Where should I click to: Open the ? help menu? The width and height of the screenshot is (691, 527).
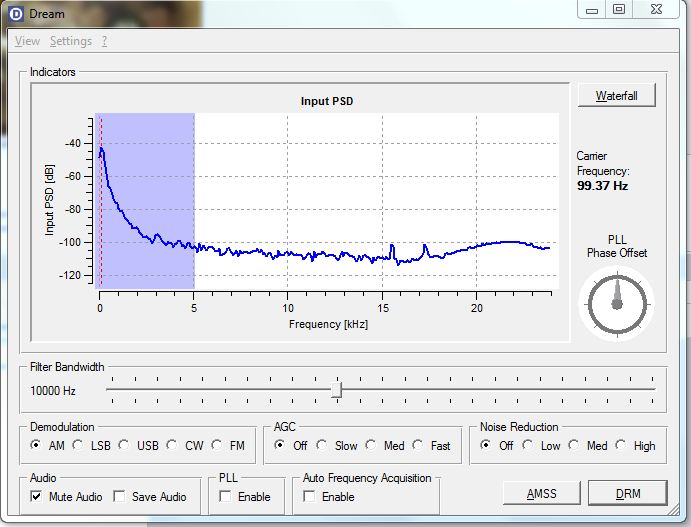pyautogui.click(x=104, y=41)
